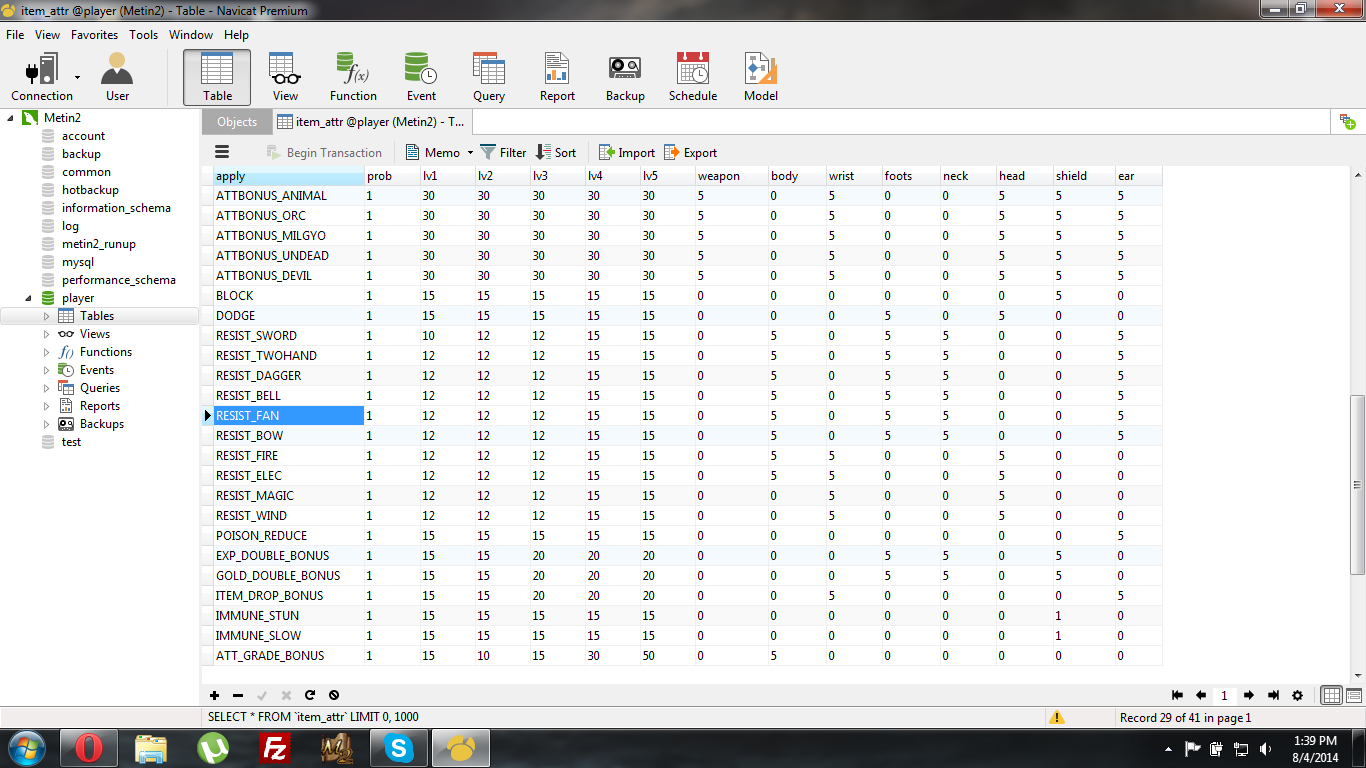Collapse the player database node
The width and height of the screenshot is (1366, 768).
tap(28, 298)
